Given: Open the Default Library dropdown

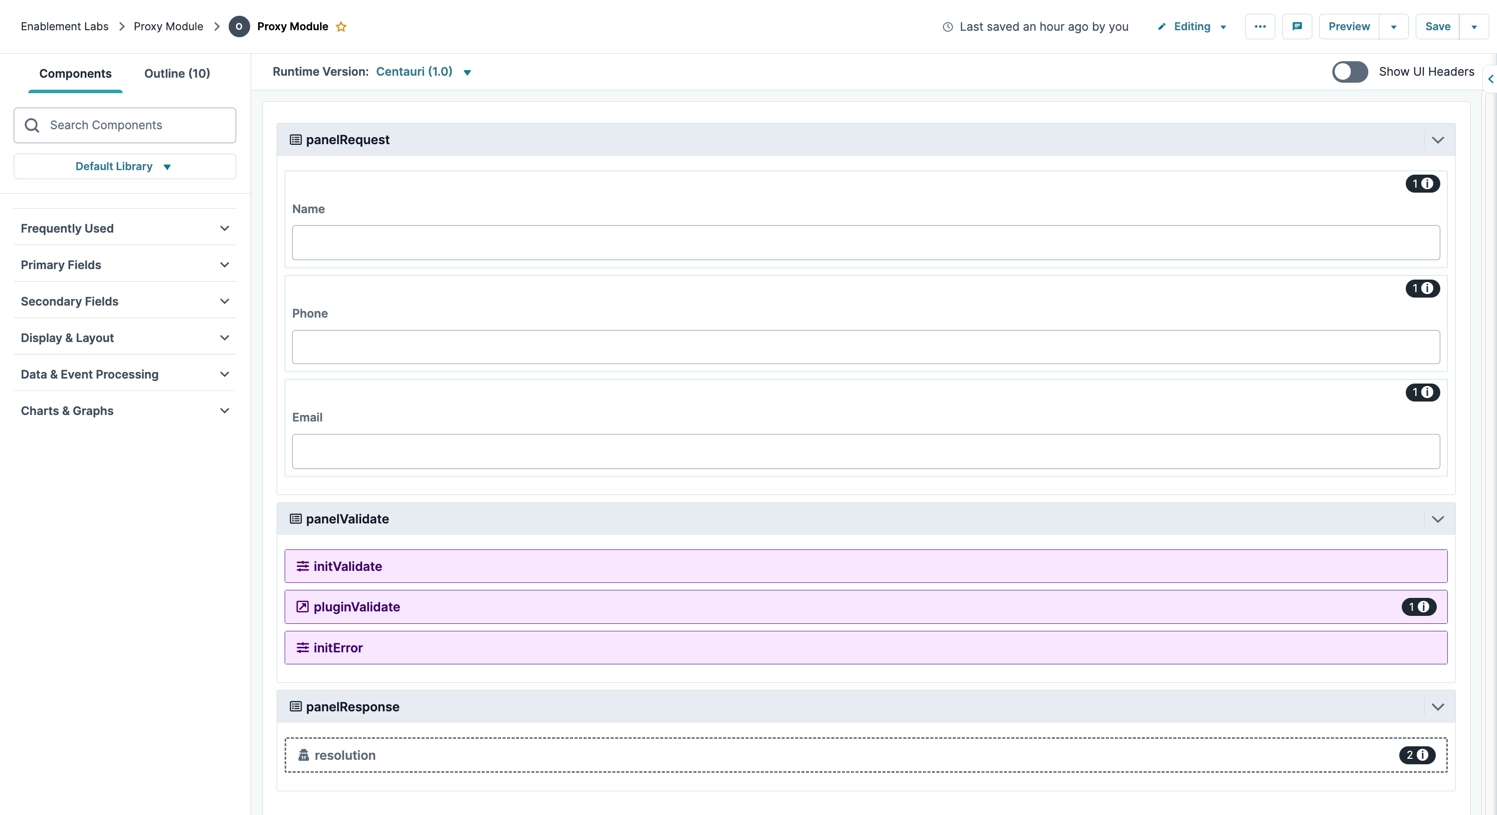Looking at the screenshot, I should [124, 166].
